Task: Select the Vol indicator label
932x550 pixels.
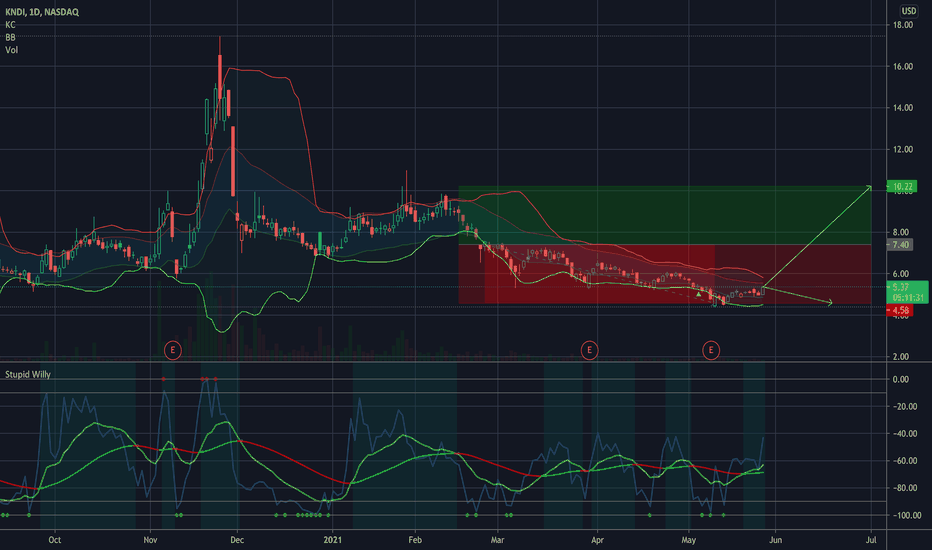Action: 11,50
